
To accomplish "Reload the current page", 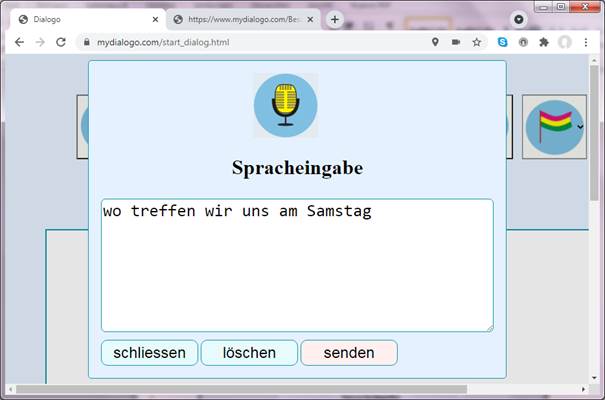I will (61, 42).
